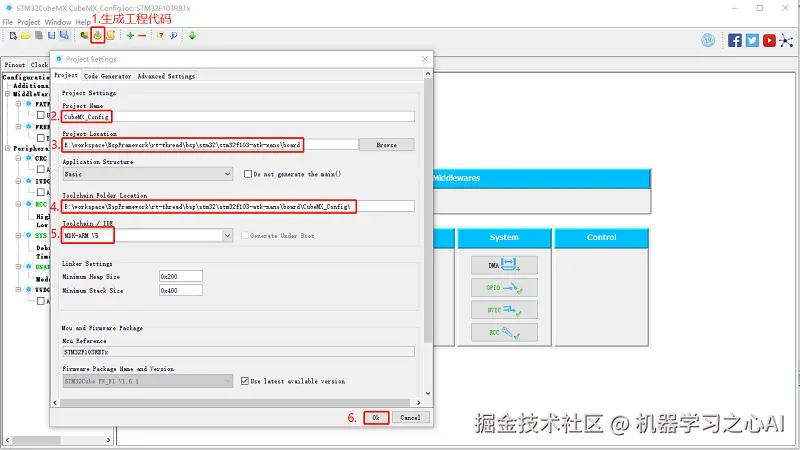Click the blue dot icon beside SYS

(x=29, y=235)
